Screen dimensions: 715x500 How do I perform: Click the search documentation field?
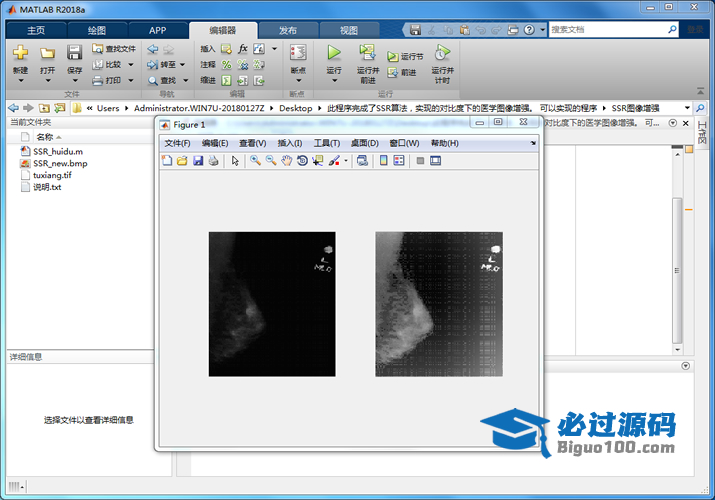pos(608,30)
